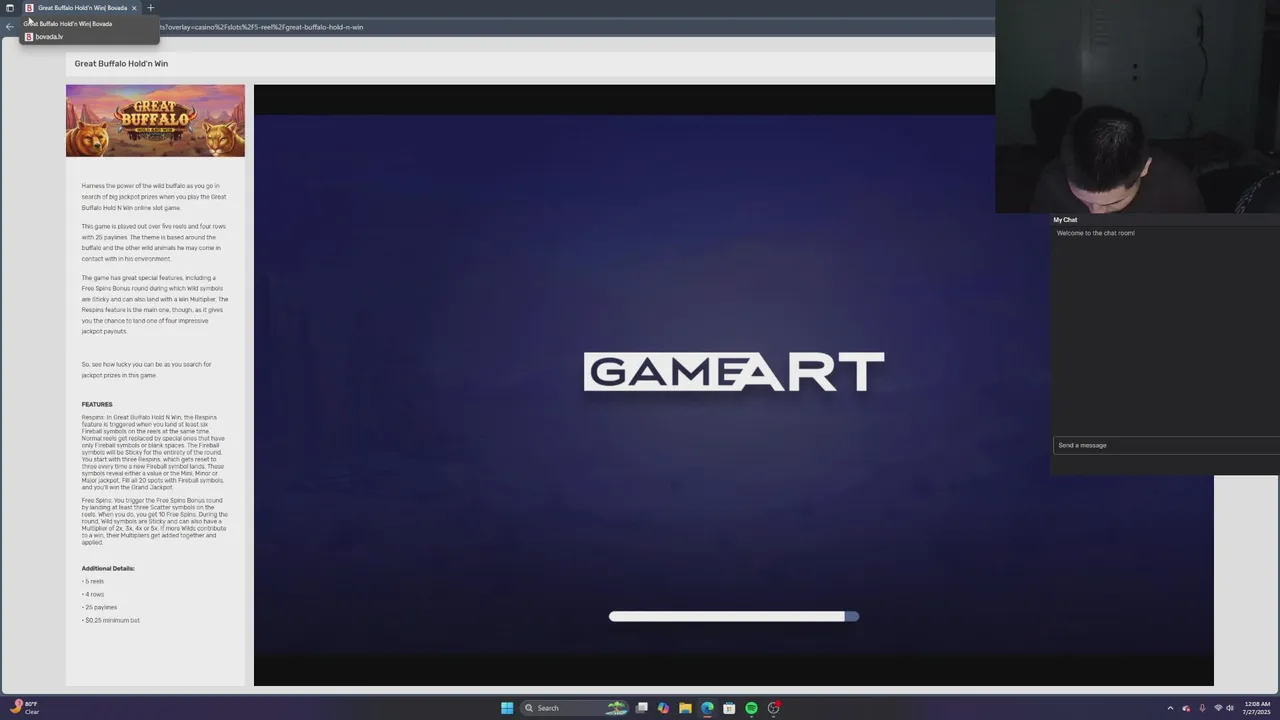The width and height of the screenshot is (1280, 720).
Task: Switch to Microsoft Edge in the taskbar
Action: coord(707,708)
